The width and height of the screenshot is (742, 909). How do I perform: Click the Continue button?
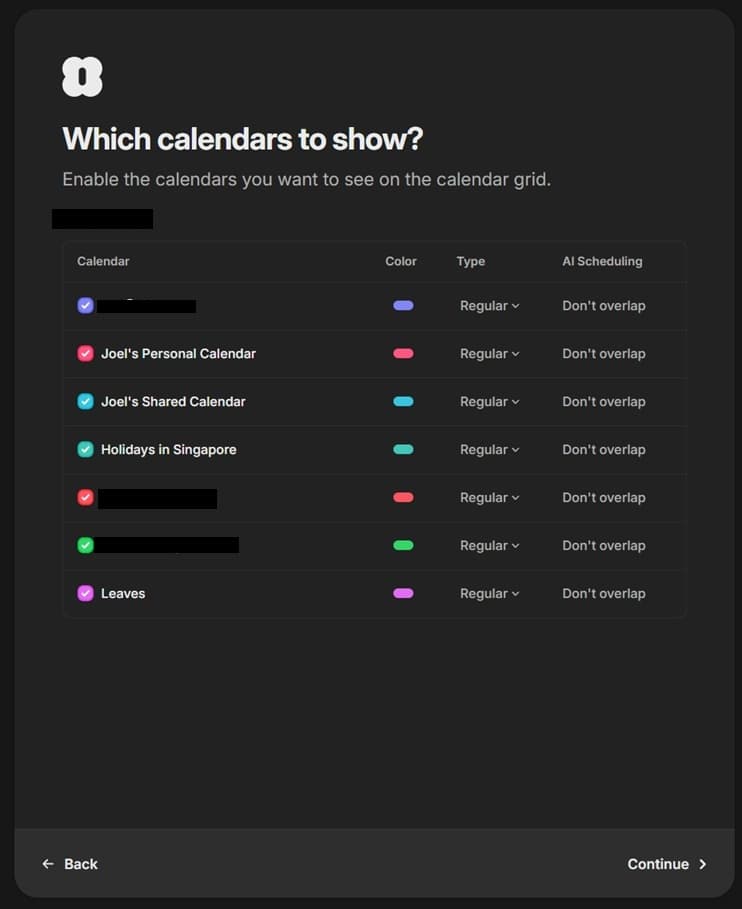[x=666, y=864]
